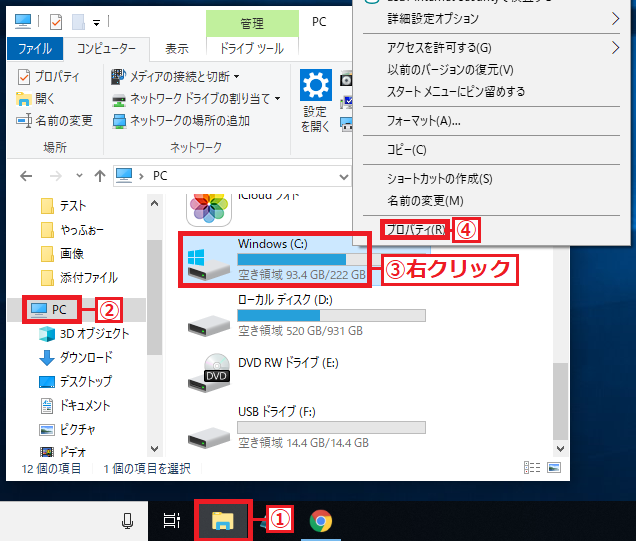Choose スタート メニューにピン留めする
This screenshot has width=637, height=541.
[x=492, y=92]
